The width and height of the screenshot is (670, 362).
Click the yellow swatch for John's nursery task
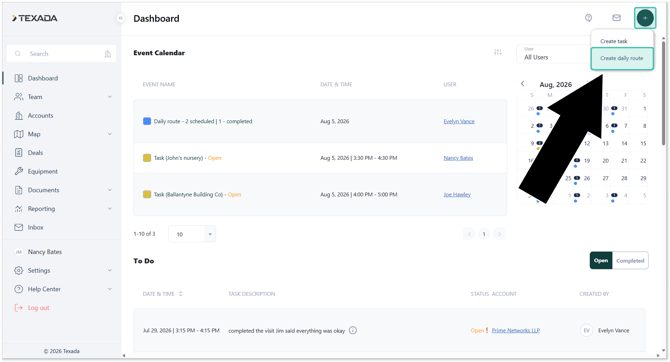point(147,158)
